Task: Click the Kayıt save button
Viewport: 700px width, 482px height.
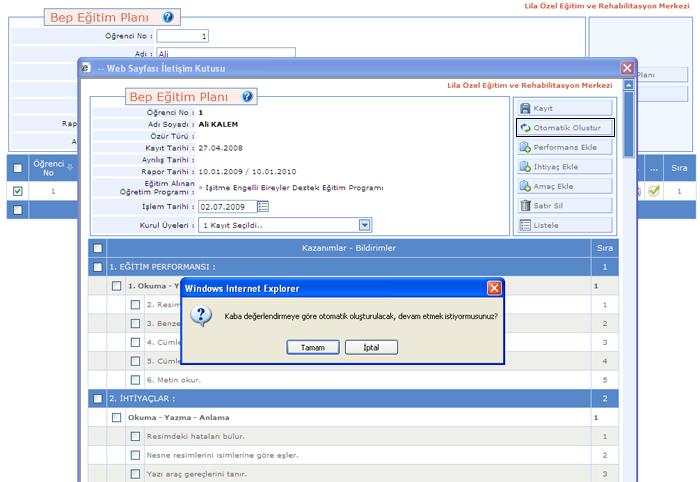Action: (x=564, y=108)
